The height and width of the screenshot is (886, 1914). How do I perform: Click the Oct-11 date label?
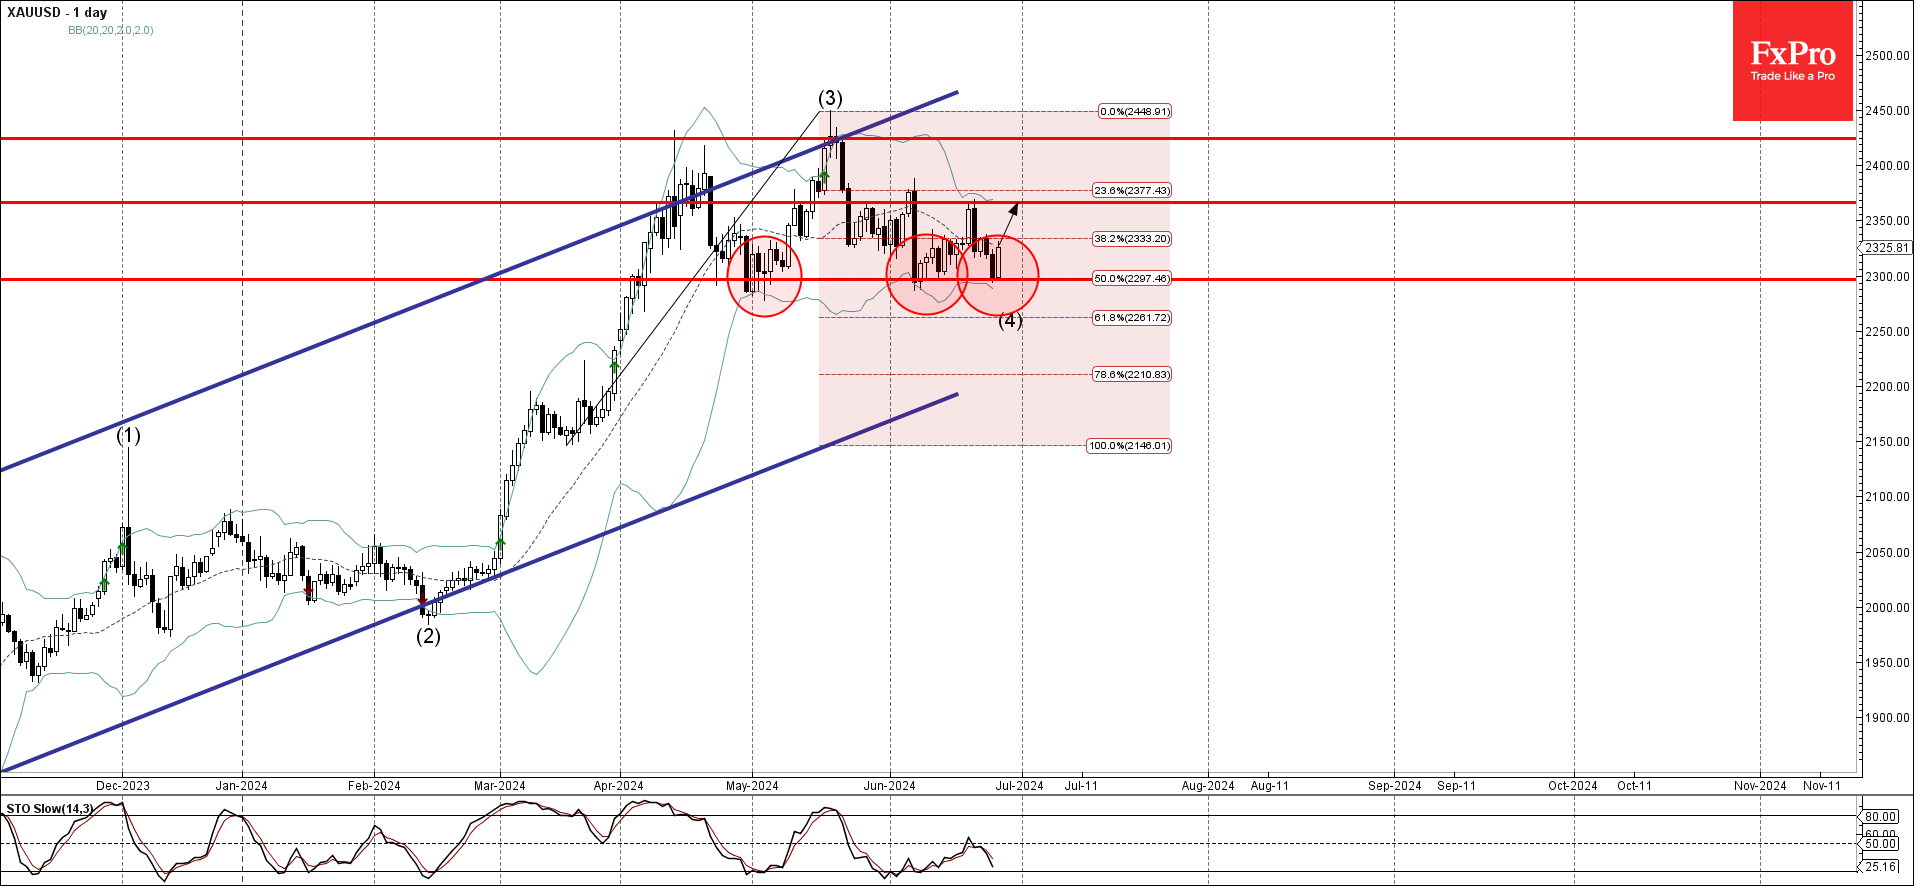click(x=1635, y=786)
